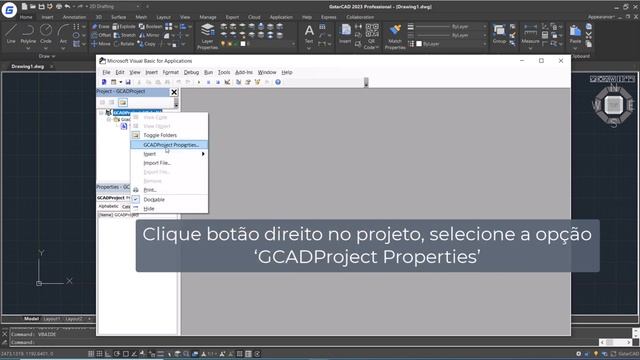The image size is (640, 360).
Task: Select GCADProject Properties... menu entry
Action: pyautogui.click(x=169, y=145)
